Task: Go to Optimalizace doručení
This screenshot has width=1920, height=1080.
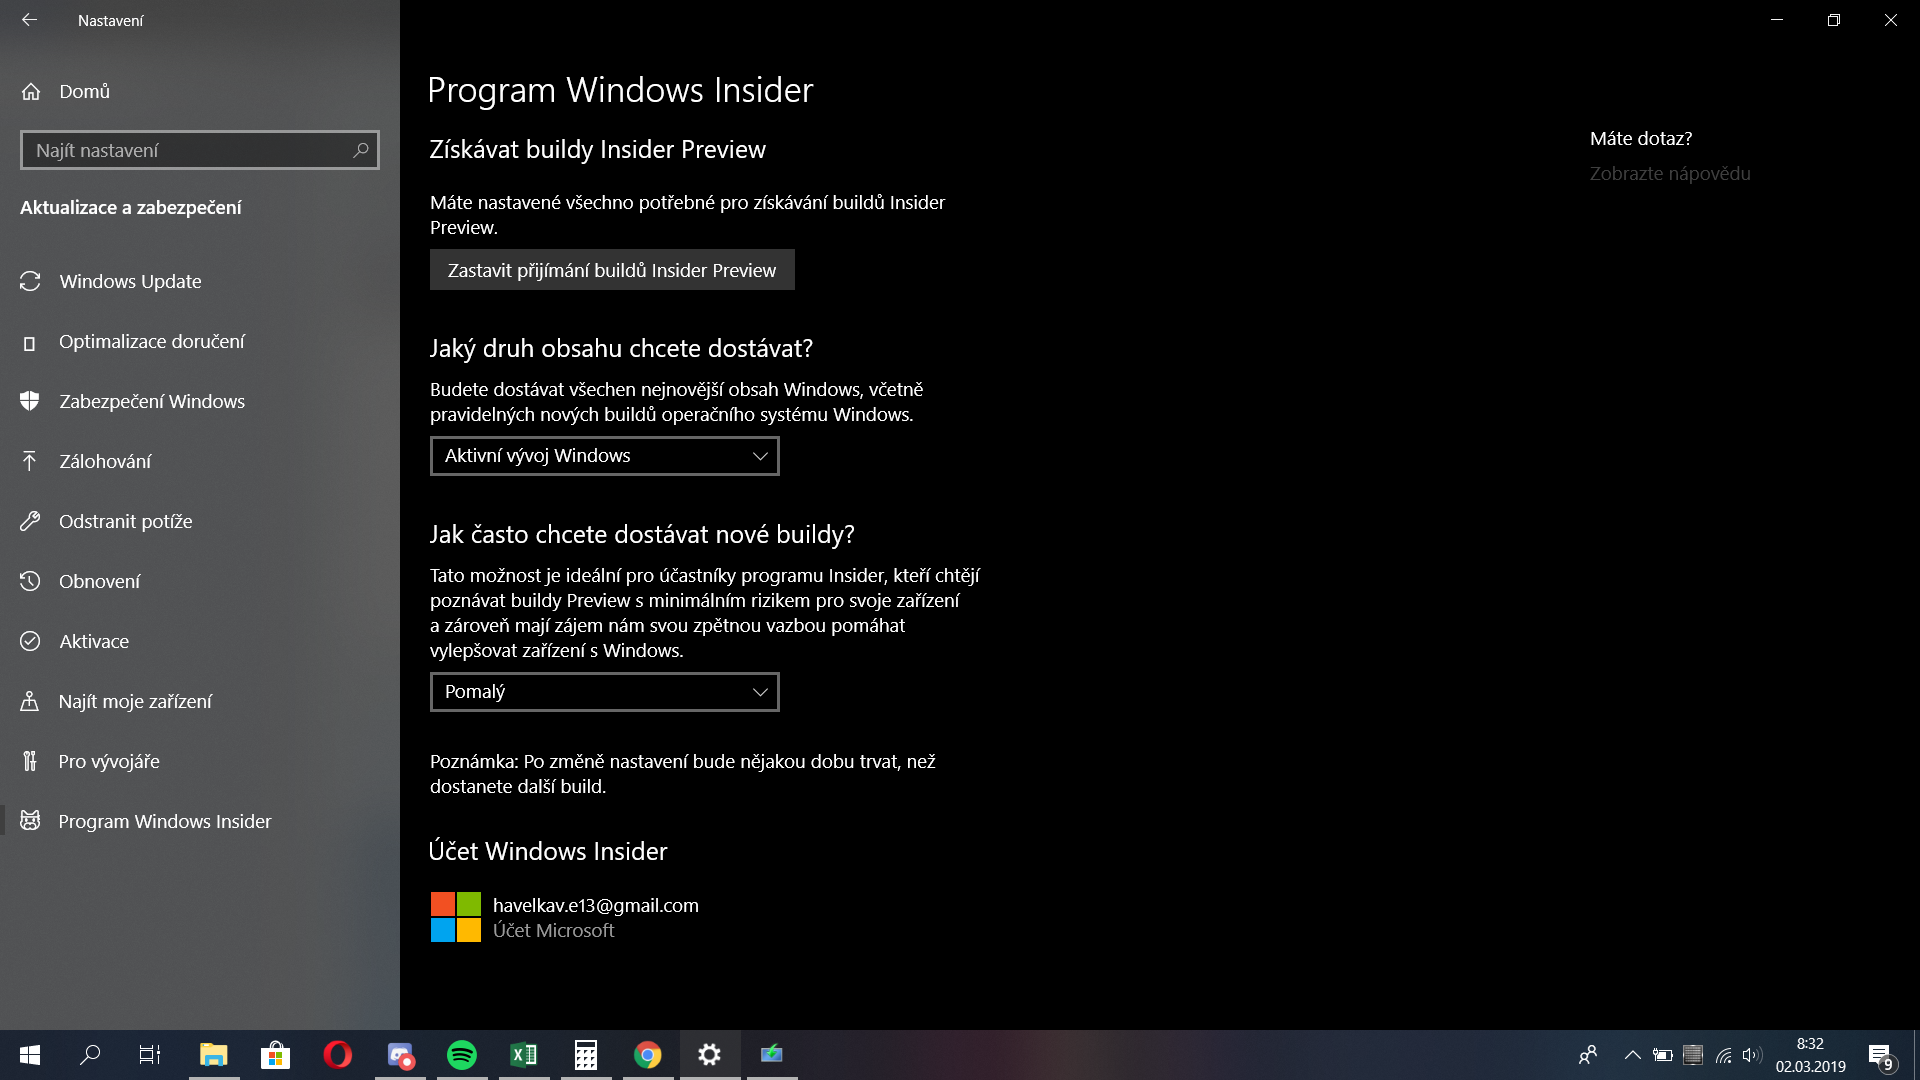Action: (151, 341)
